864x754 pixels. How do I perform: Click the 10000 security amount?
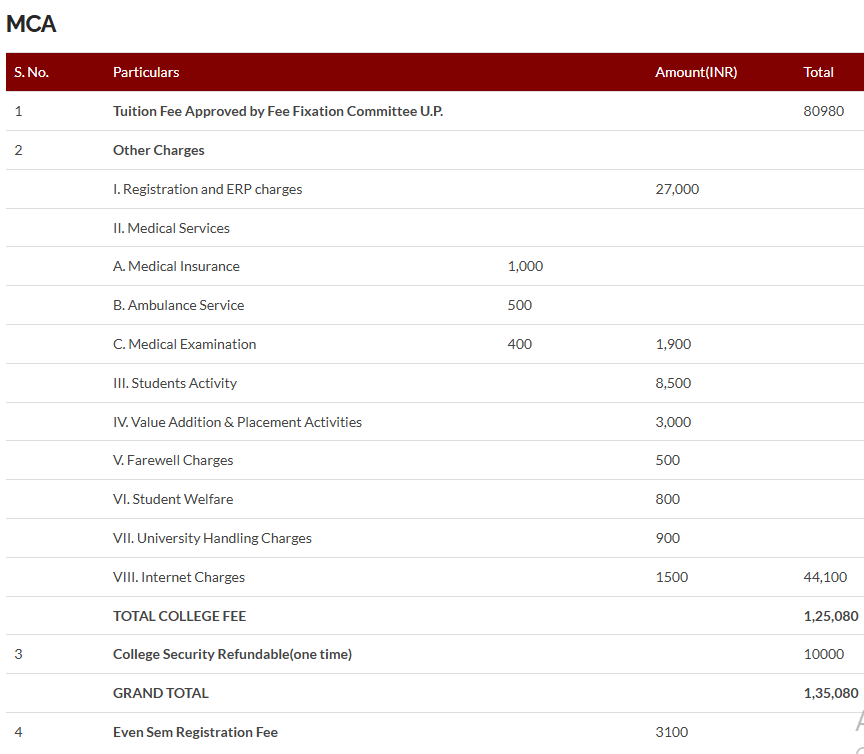(824, 654)
